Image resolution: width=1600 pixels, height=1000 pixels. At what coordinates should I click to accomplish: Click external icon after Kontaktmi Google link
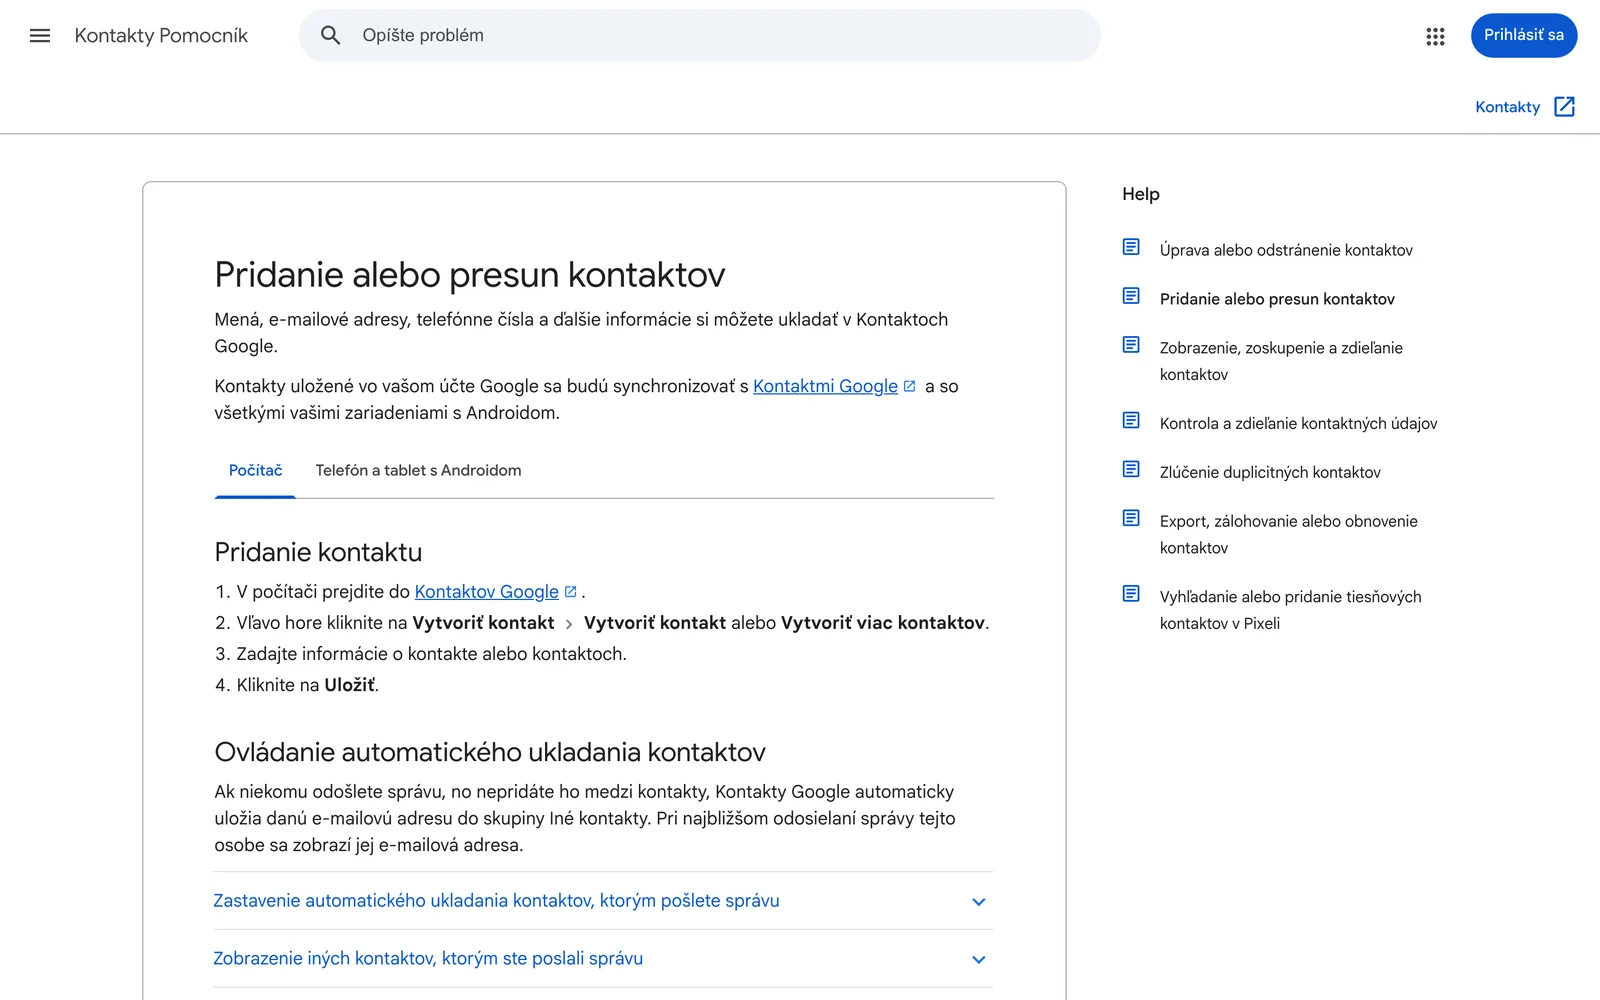click(x=909, y=386)
